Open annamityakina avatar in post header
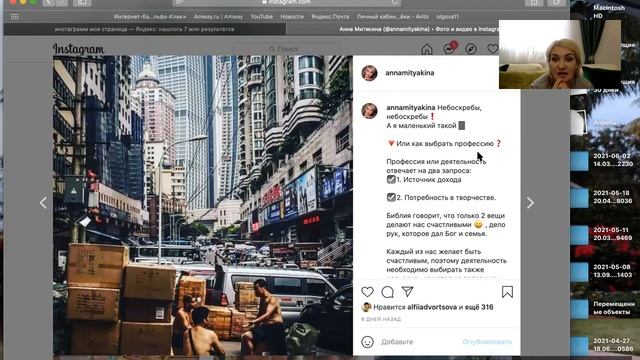 pyautogui.click(x=369, y=73)
